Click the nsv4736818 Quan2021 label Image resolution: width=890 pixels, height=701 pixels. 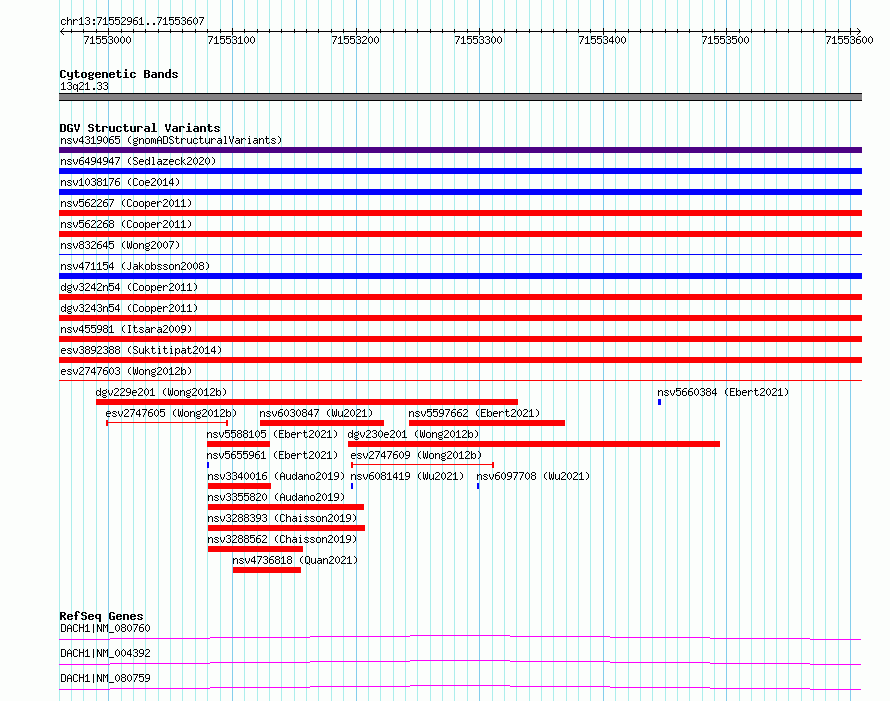pos(295,560)
